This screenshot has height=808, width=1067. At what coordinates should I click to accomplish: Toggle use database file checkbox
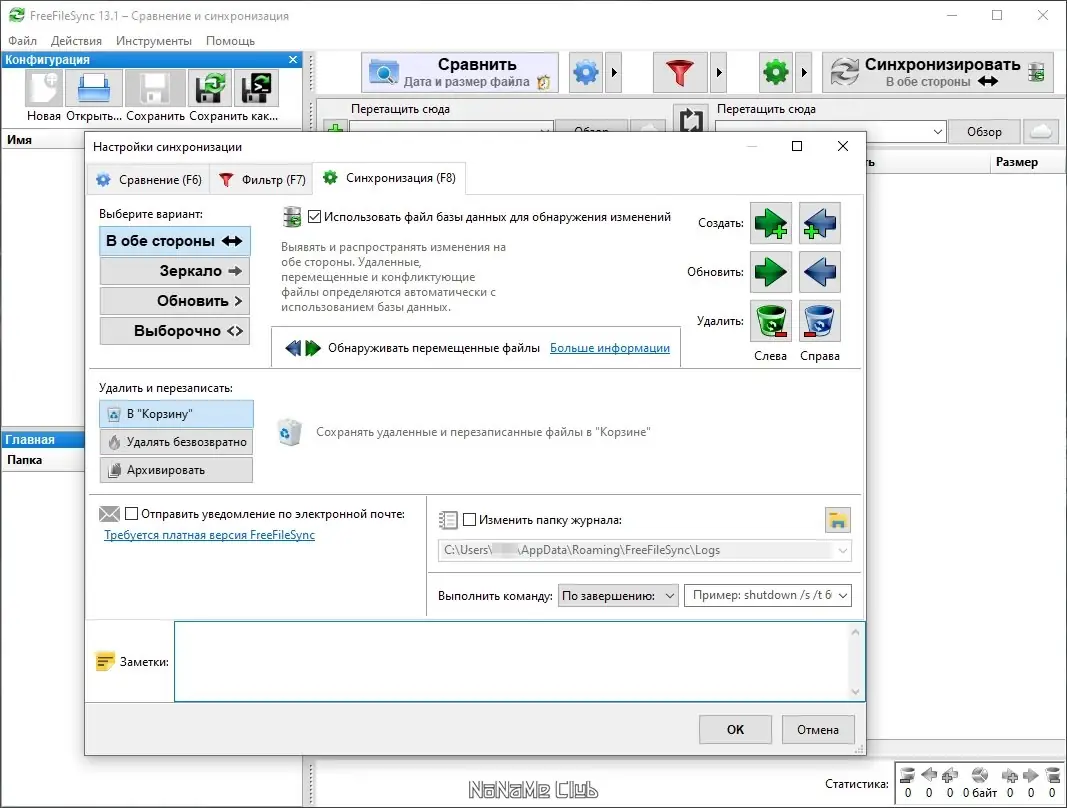(x=314, y=216)
